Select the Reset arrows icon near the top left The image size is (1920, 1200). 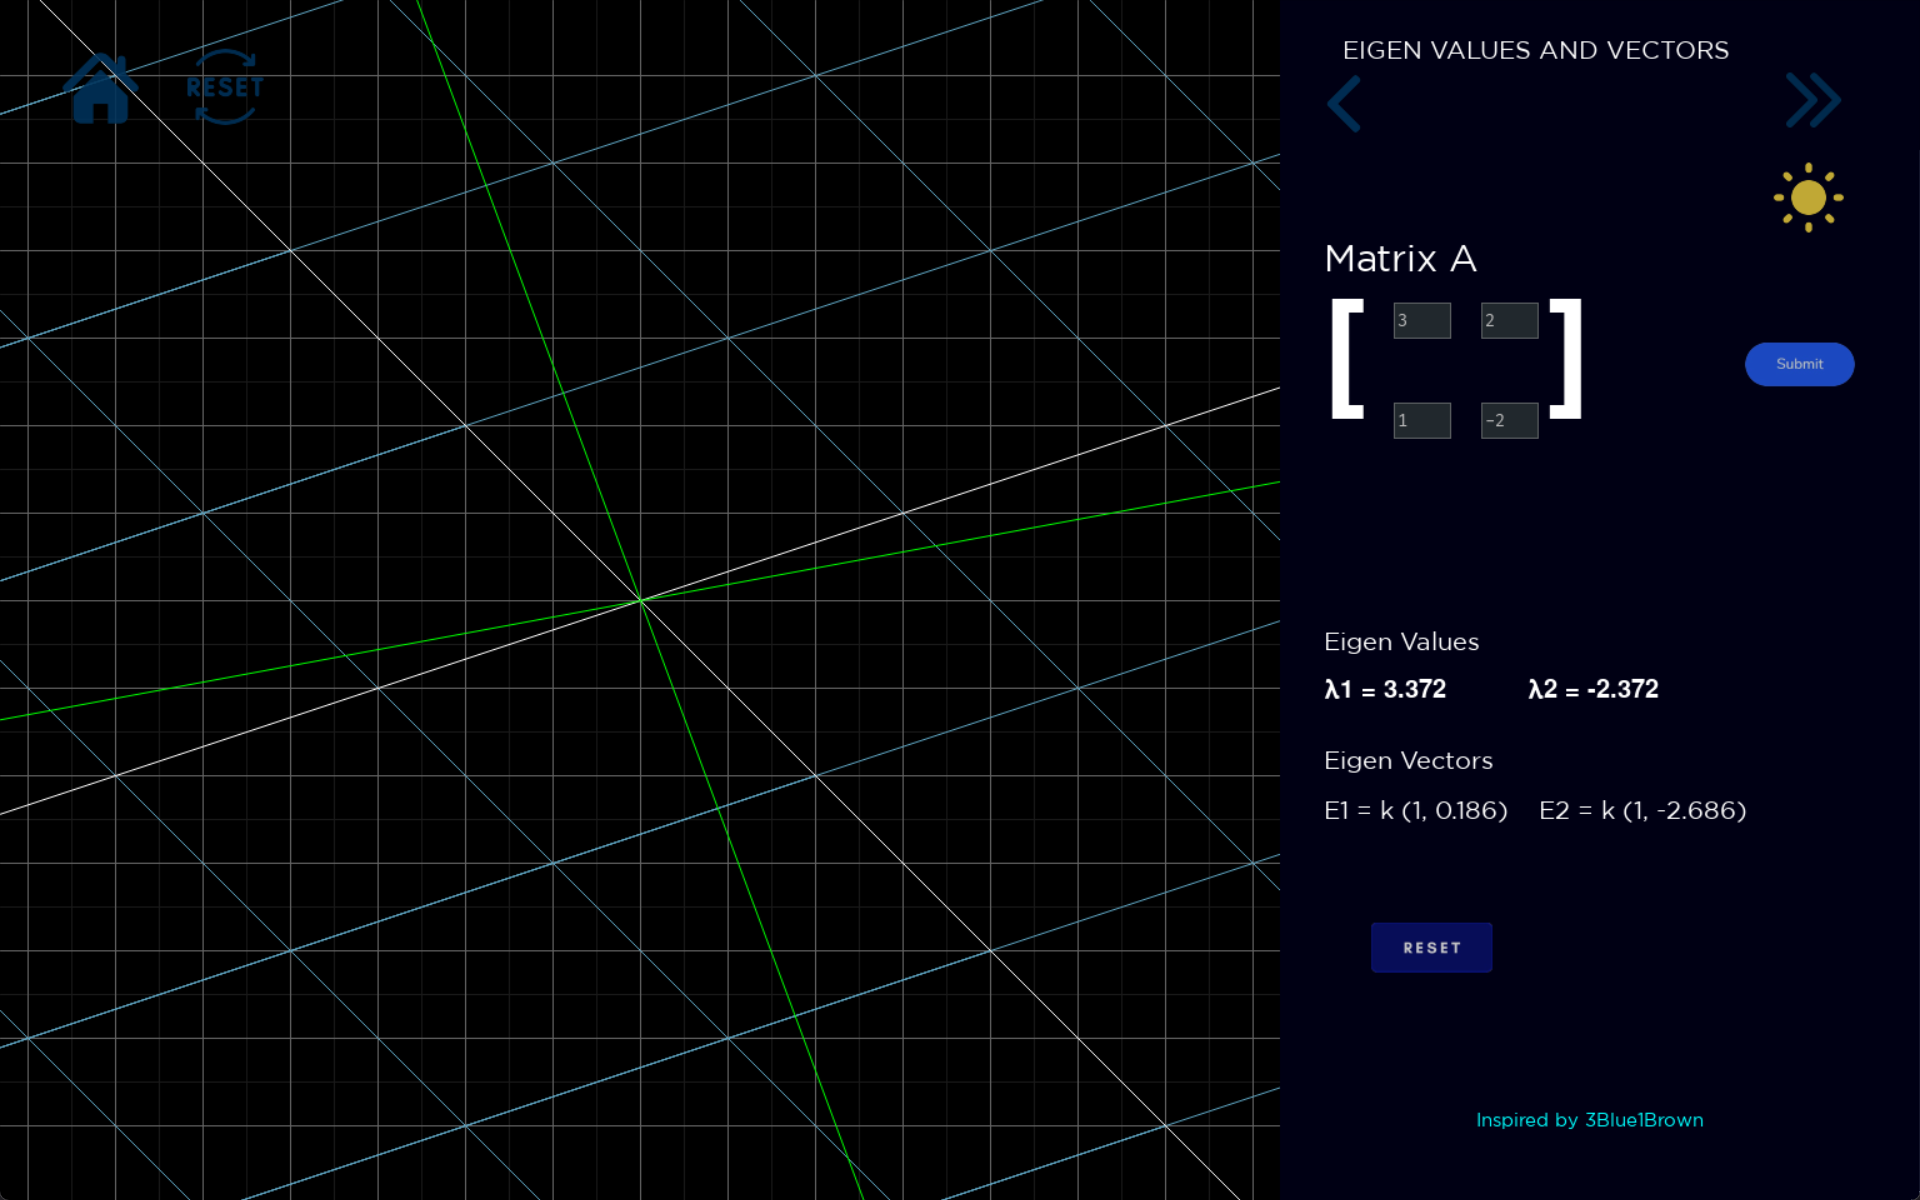coord(223,88)
